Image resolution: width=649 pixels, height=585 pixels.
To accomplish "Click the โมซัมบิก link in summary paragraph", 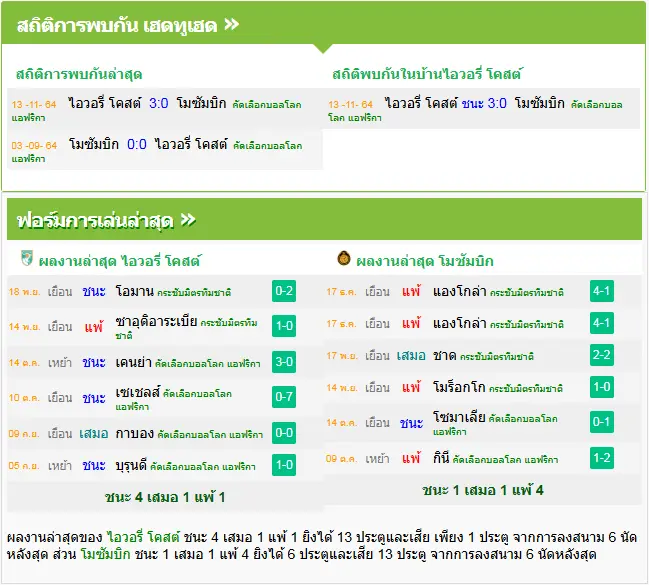I will [106, 554].
